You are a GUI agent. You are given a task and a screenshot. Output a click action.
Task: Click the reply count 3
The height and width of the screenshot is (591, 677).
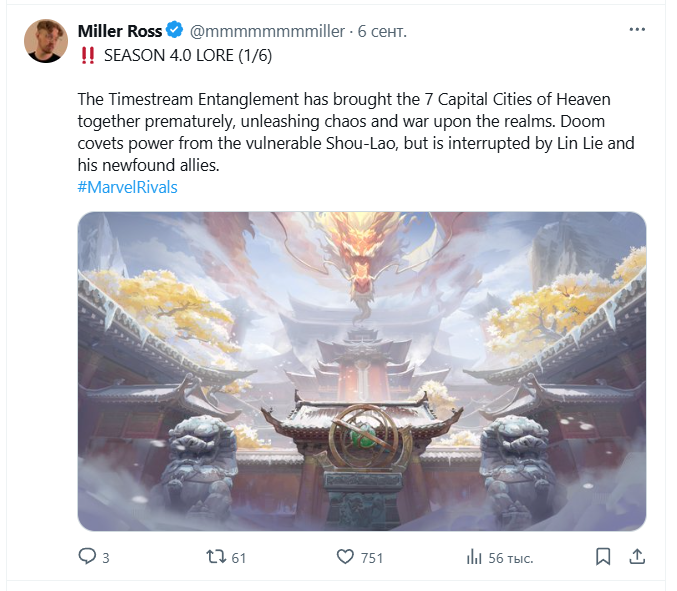[x=106, y=558]
